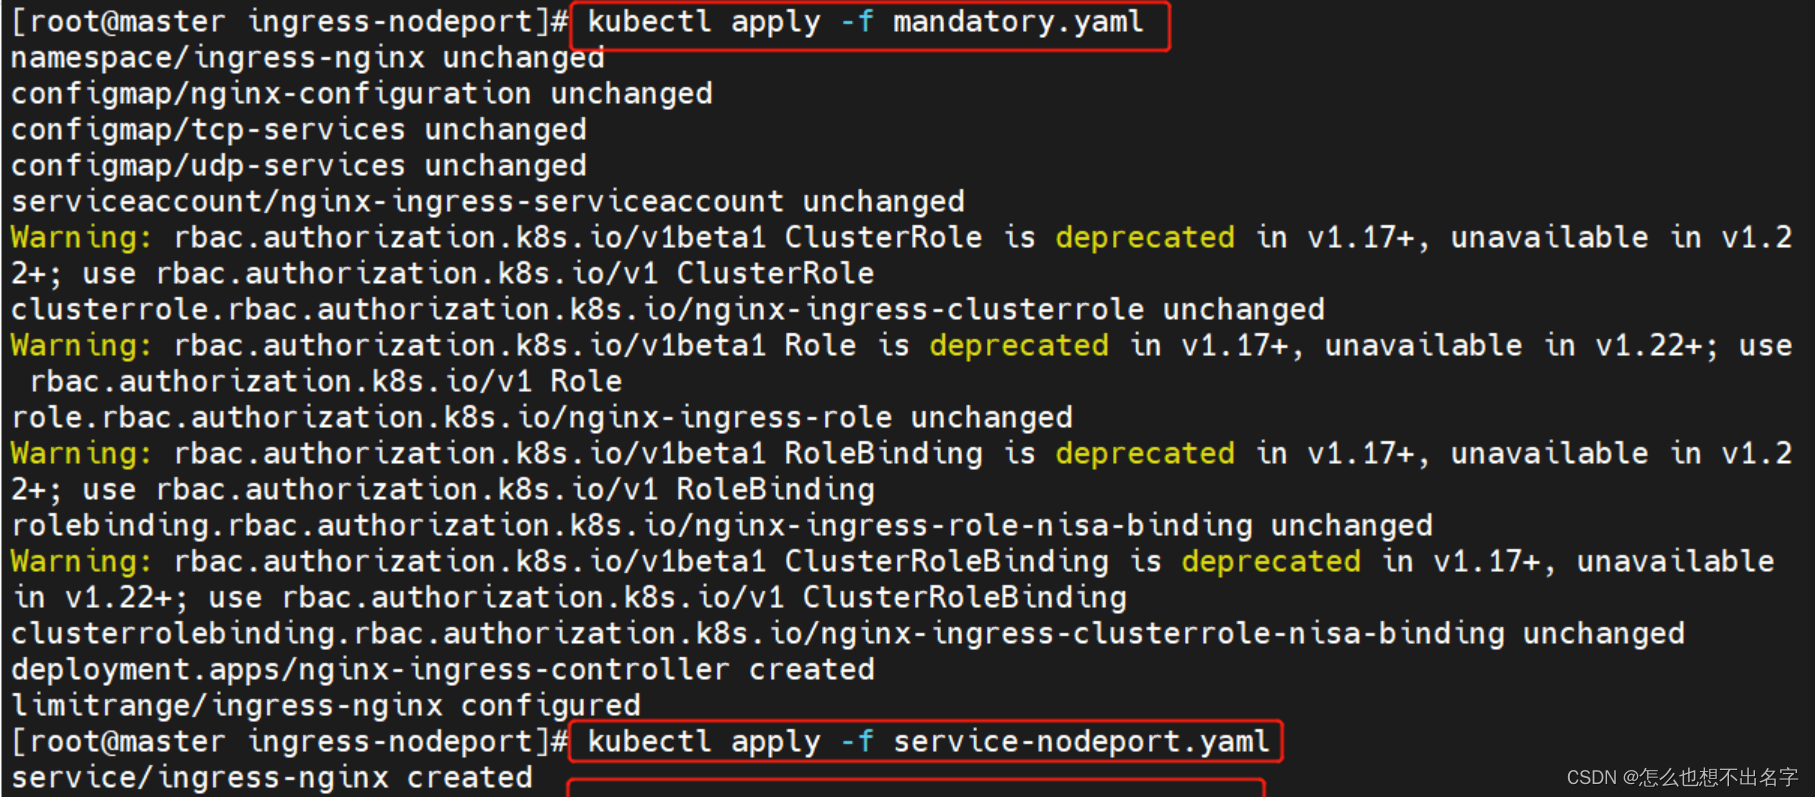1815x797 pixels.
Task: Click the namespace/ingress-nginx unchanged line
Action: 308,58
